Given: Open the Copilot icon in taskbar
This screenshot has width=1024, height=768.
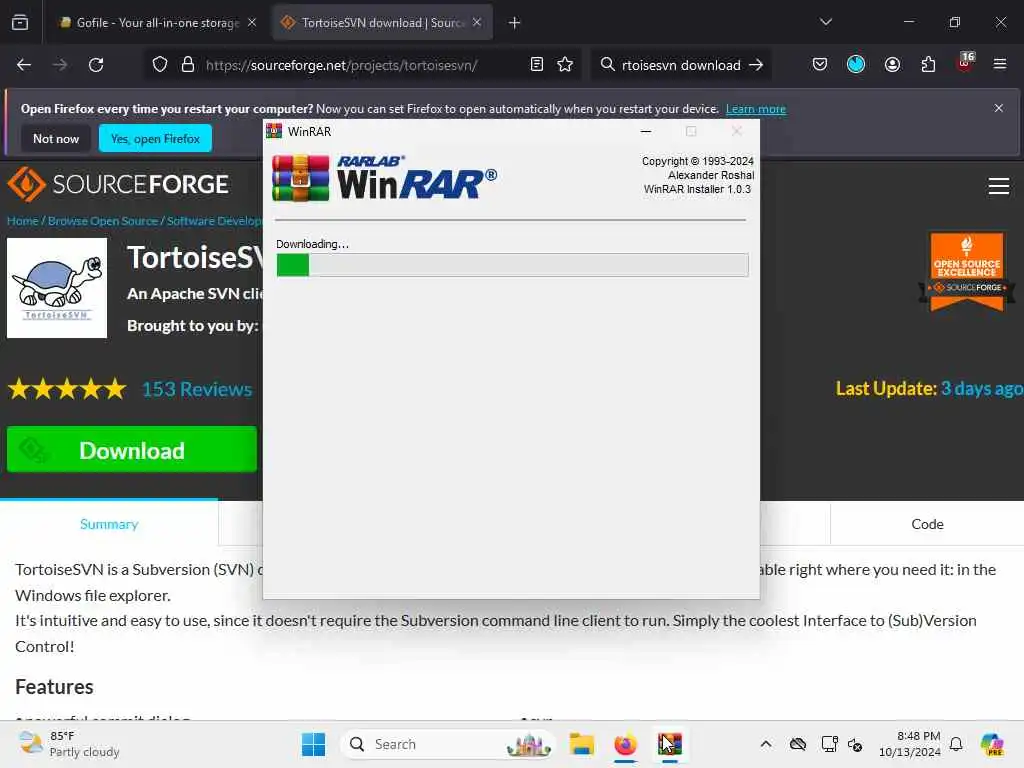Looking at the screenshot, I should click(x=992, y=744).
